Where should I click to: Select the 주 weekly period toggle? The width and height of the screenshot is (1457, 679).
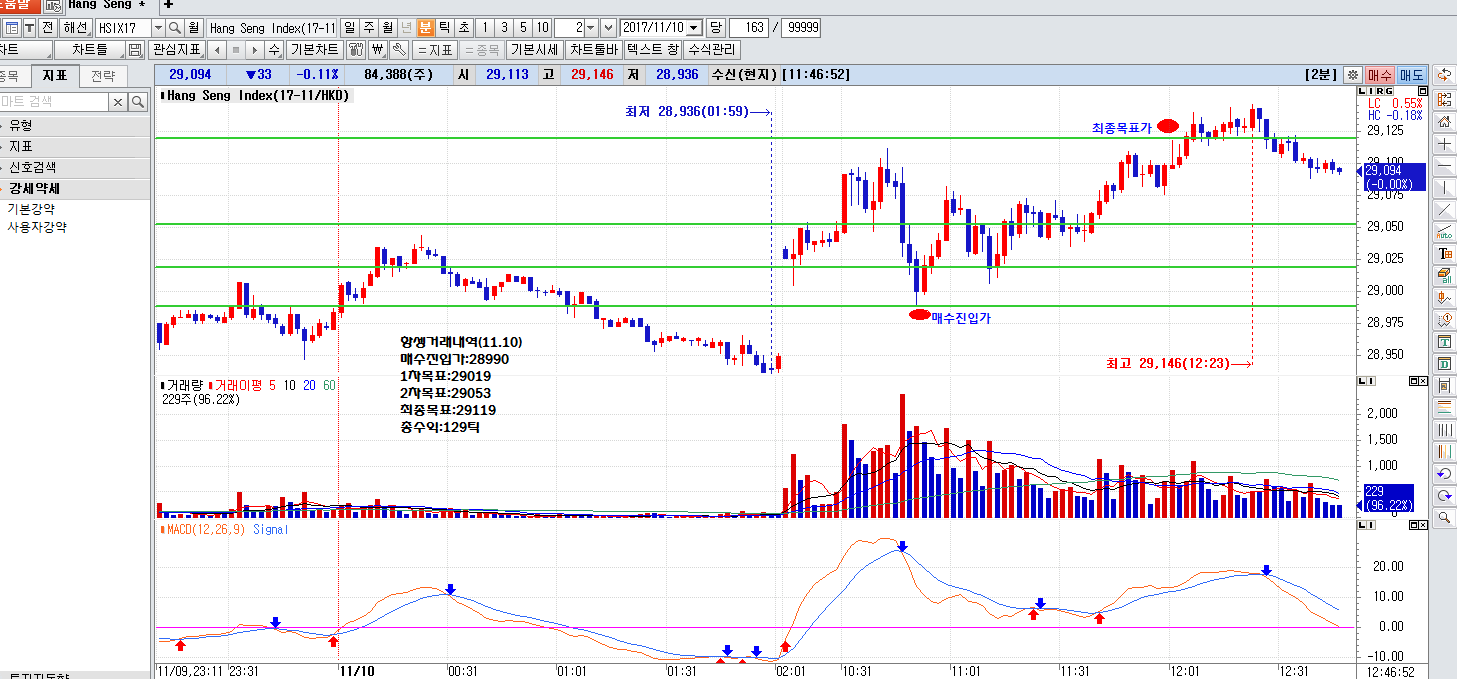coord(368,28)
